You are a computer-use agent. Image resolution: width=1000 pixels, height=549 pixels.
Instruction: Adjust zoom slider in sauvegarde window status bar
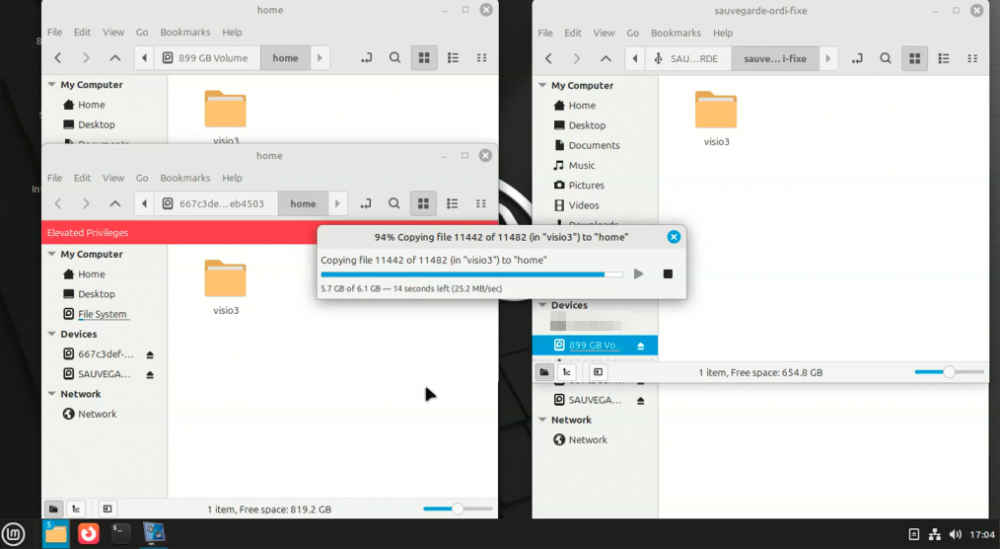click(x=949, y=372)
